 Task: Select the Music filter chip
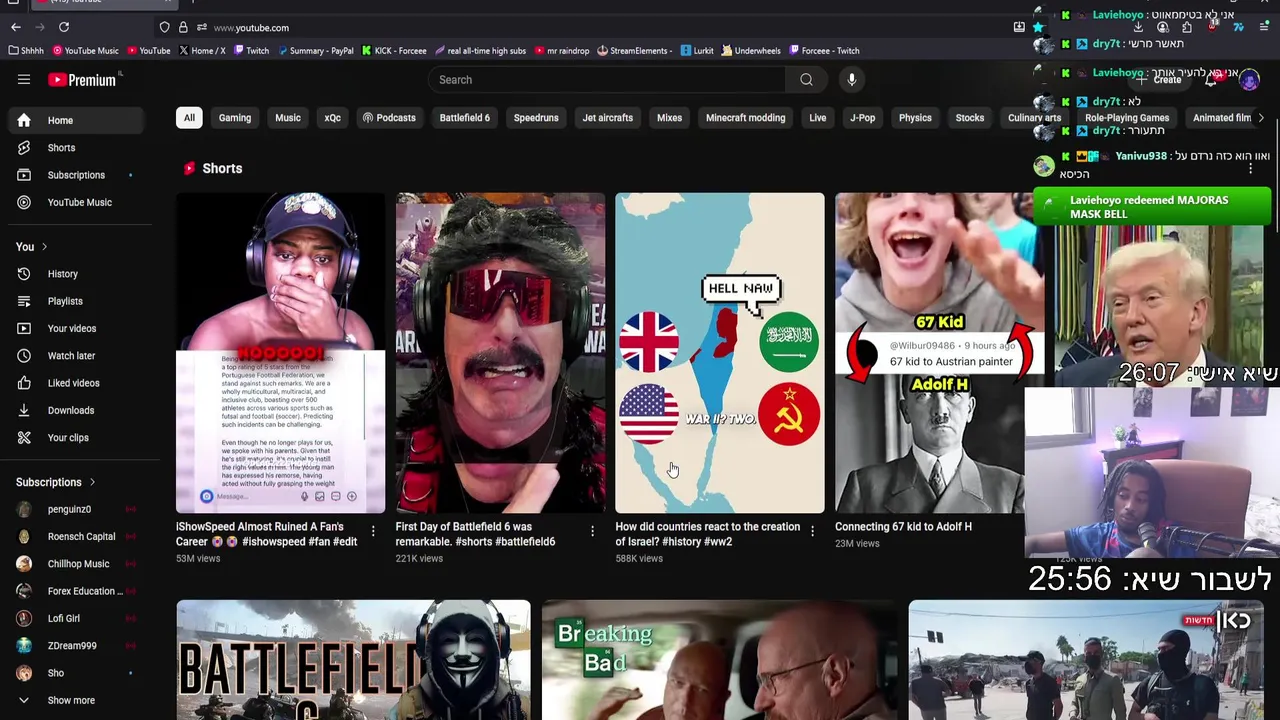coord(288,118)
